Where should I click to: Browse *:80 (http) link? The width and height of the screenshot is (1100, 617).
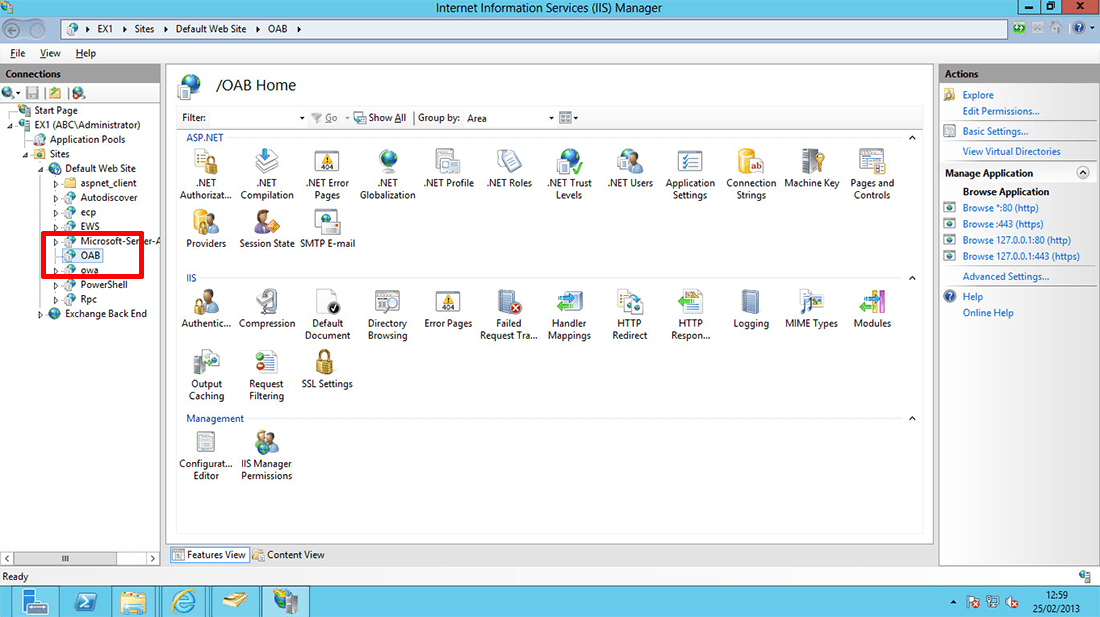(x=1000, y=208)
